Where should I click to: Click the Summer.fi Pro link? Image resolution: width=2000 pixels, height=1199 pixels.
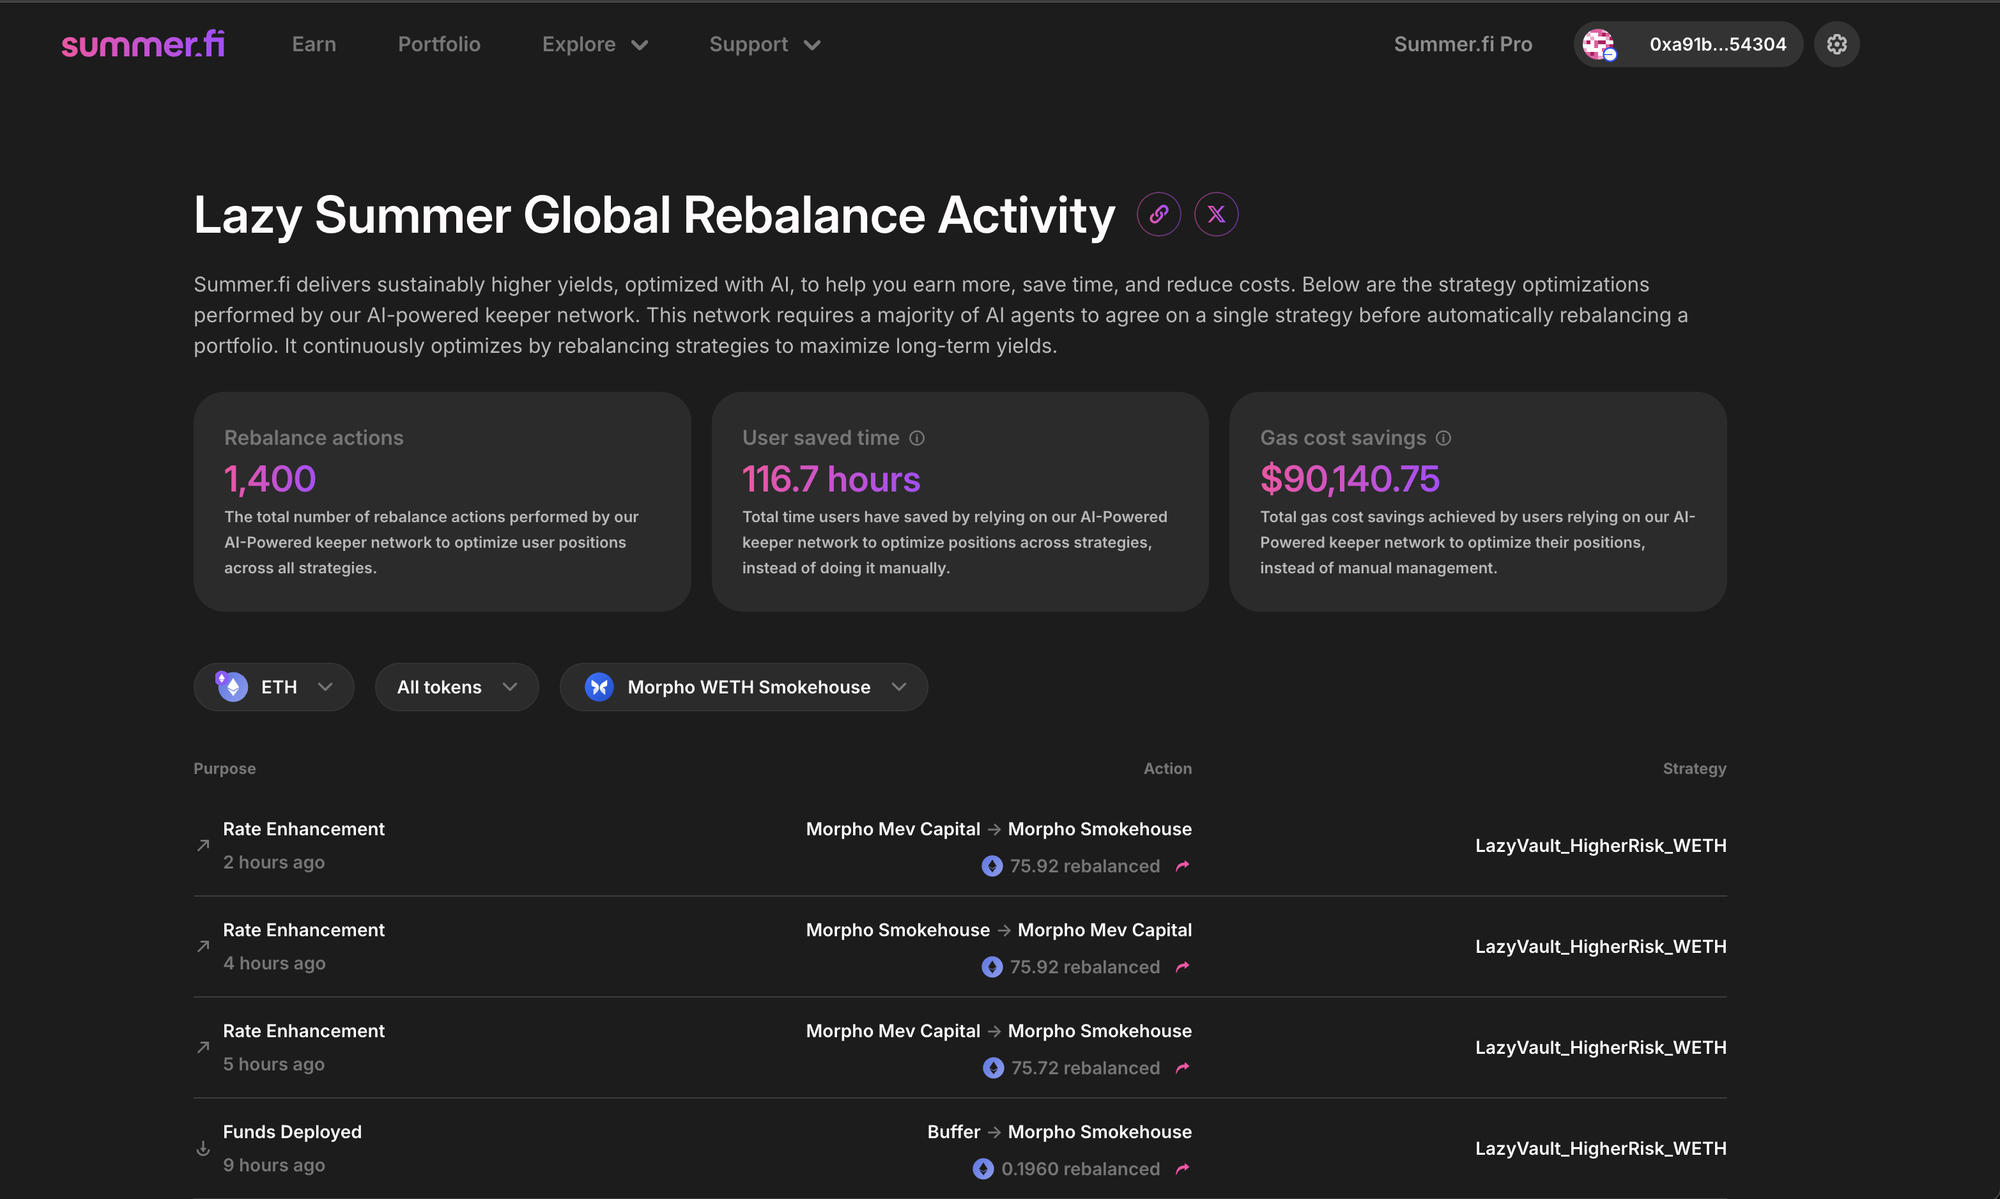(x=1463, y=44)
